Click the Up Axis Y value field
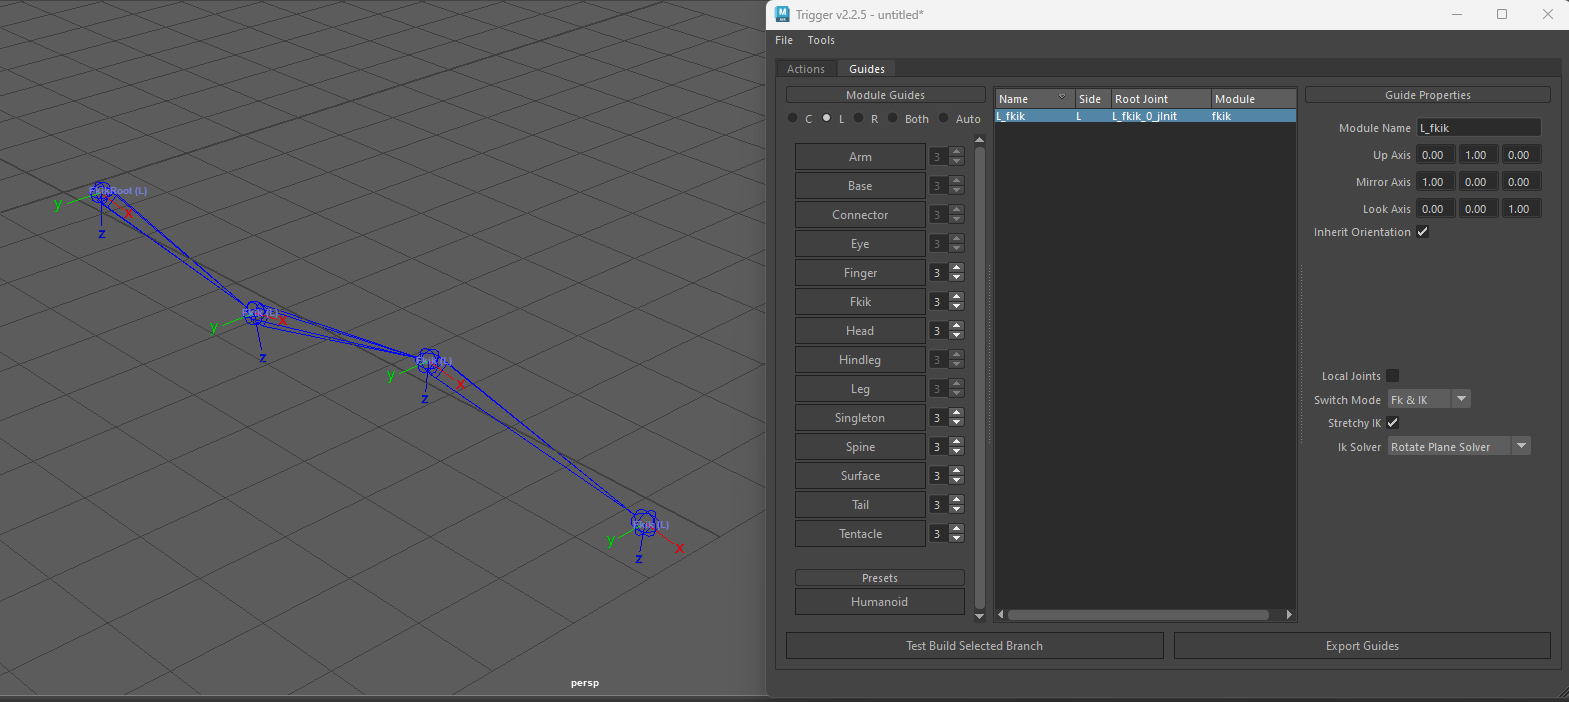Screen dimensions: 1569x702 [1476, 155]
